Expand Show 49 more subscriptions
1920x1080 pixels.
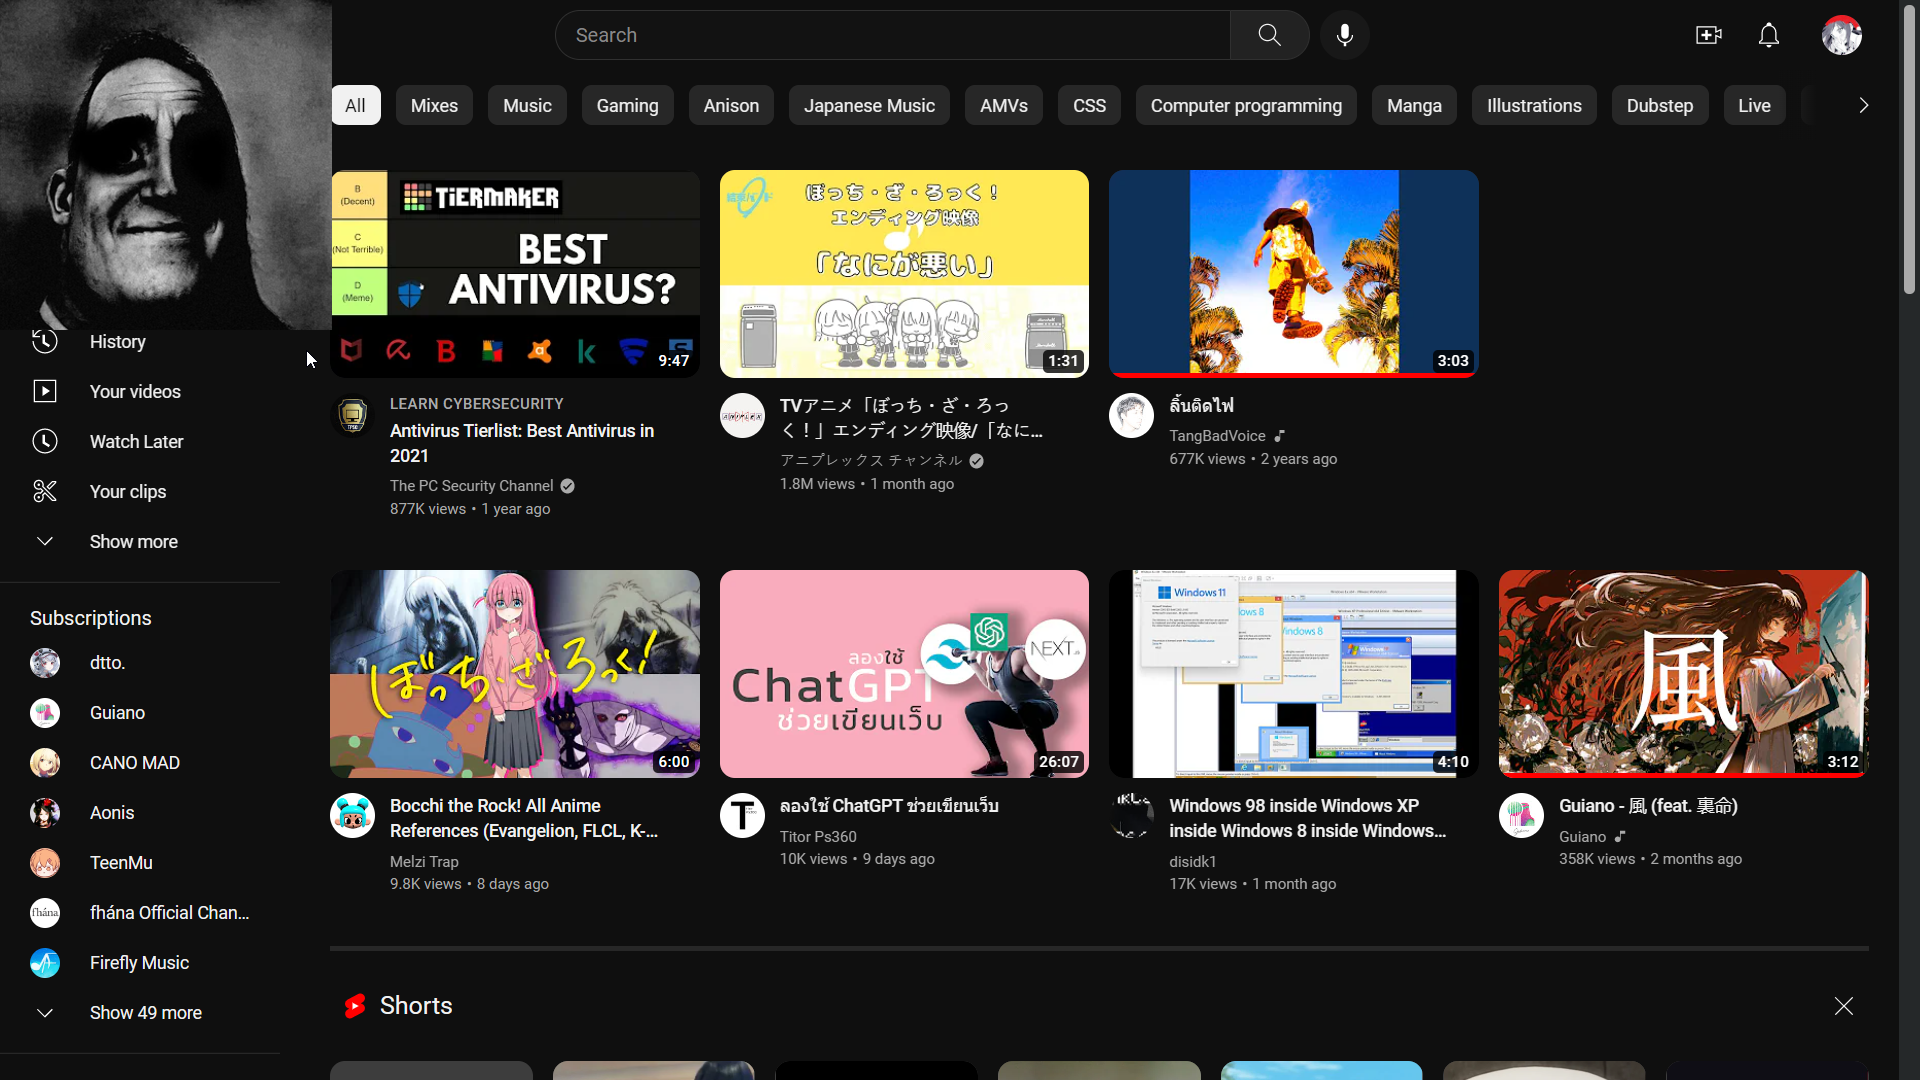click(x=145, y=1012)
